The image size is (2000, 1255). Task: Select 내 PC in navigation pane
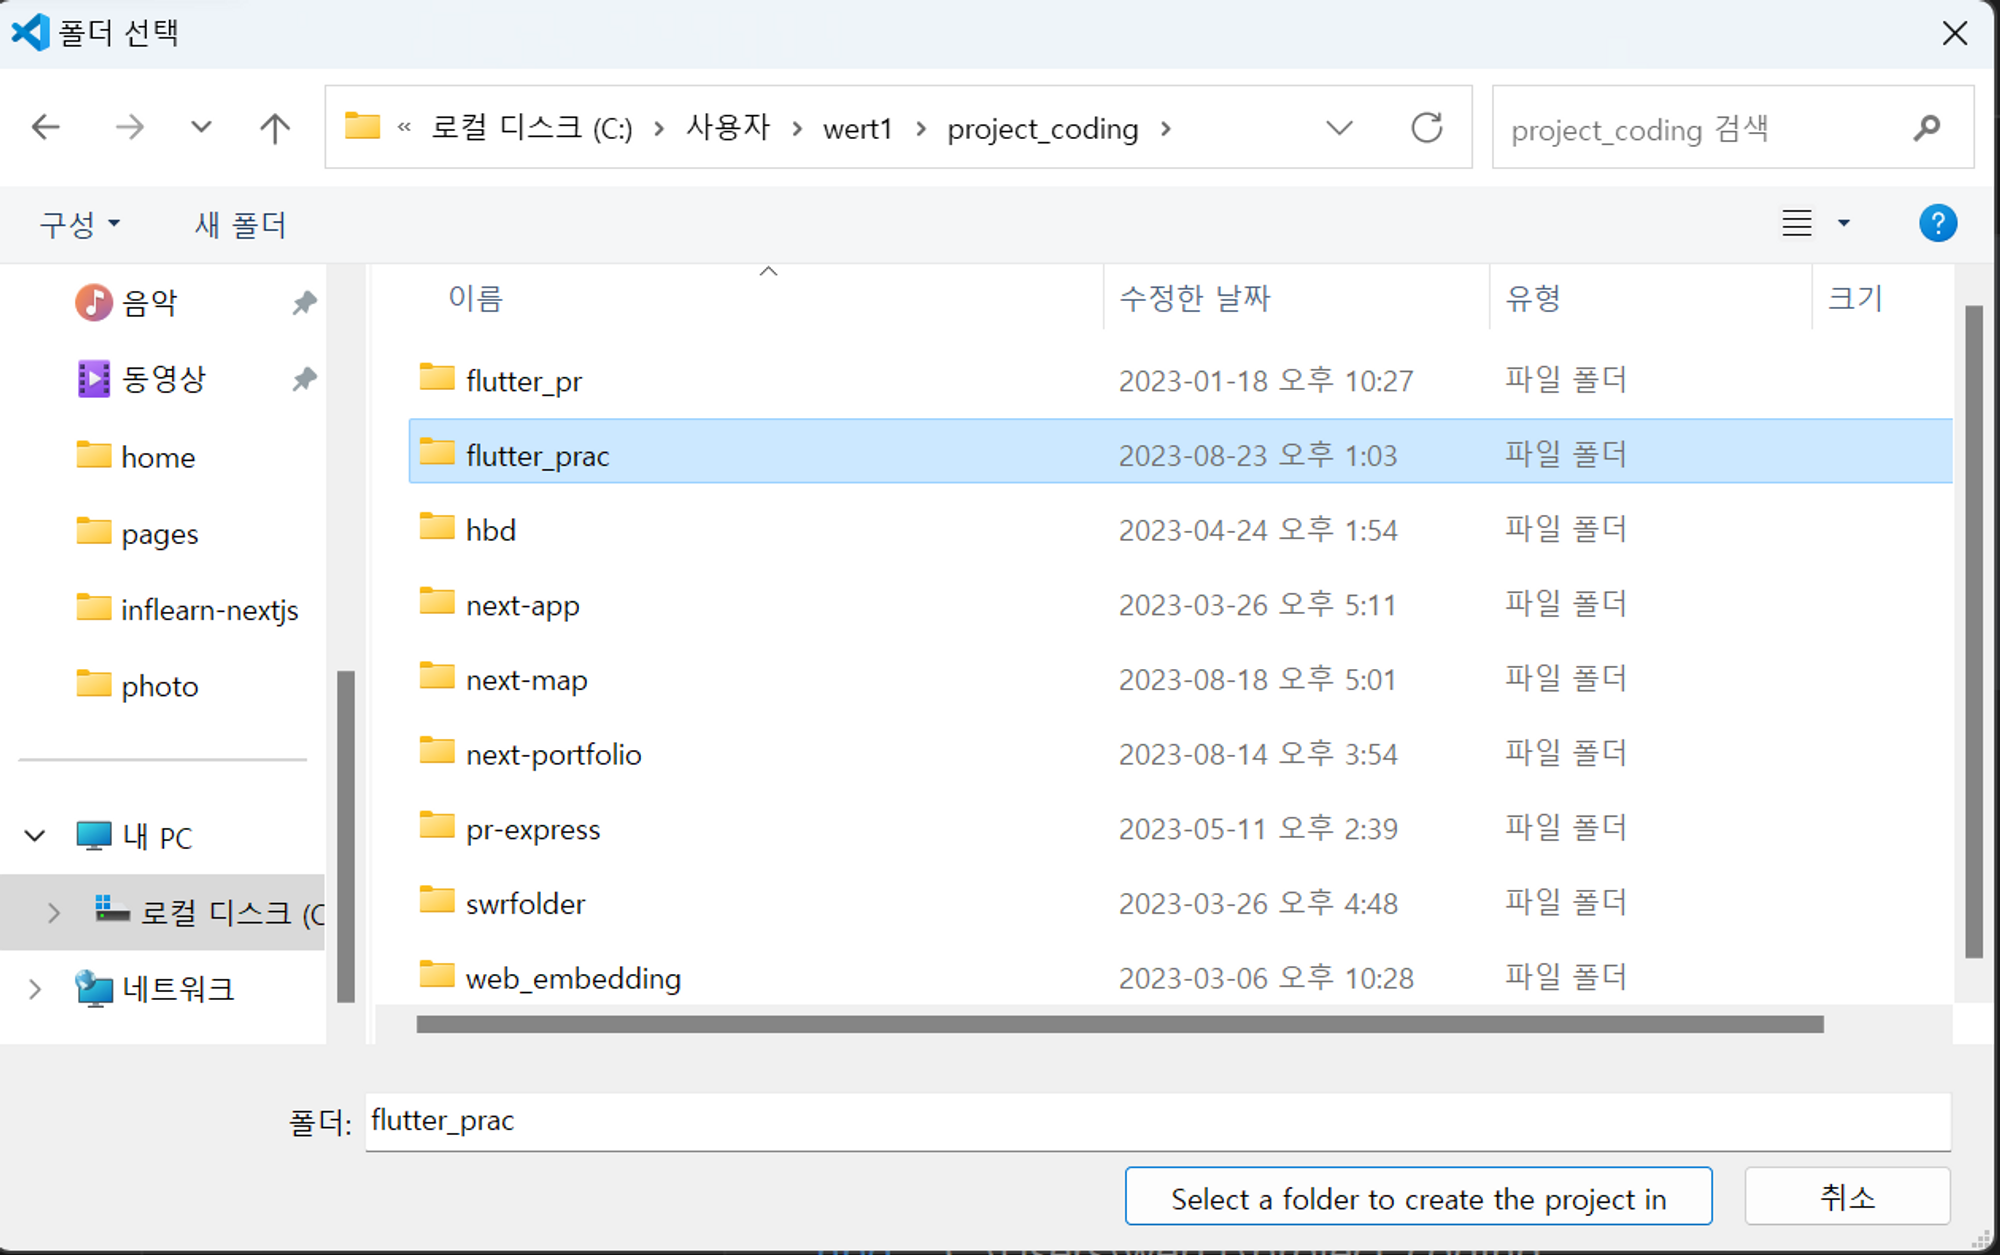[157, 836]
